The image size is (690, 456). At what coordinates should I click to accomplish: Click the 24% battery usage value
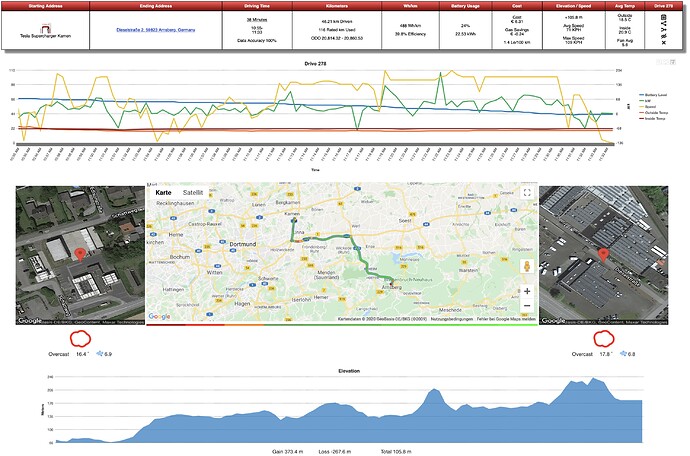click(x=466, y=26)
